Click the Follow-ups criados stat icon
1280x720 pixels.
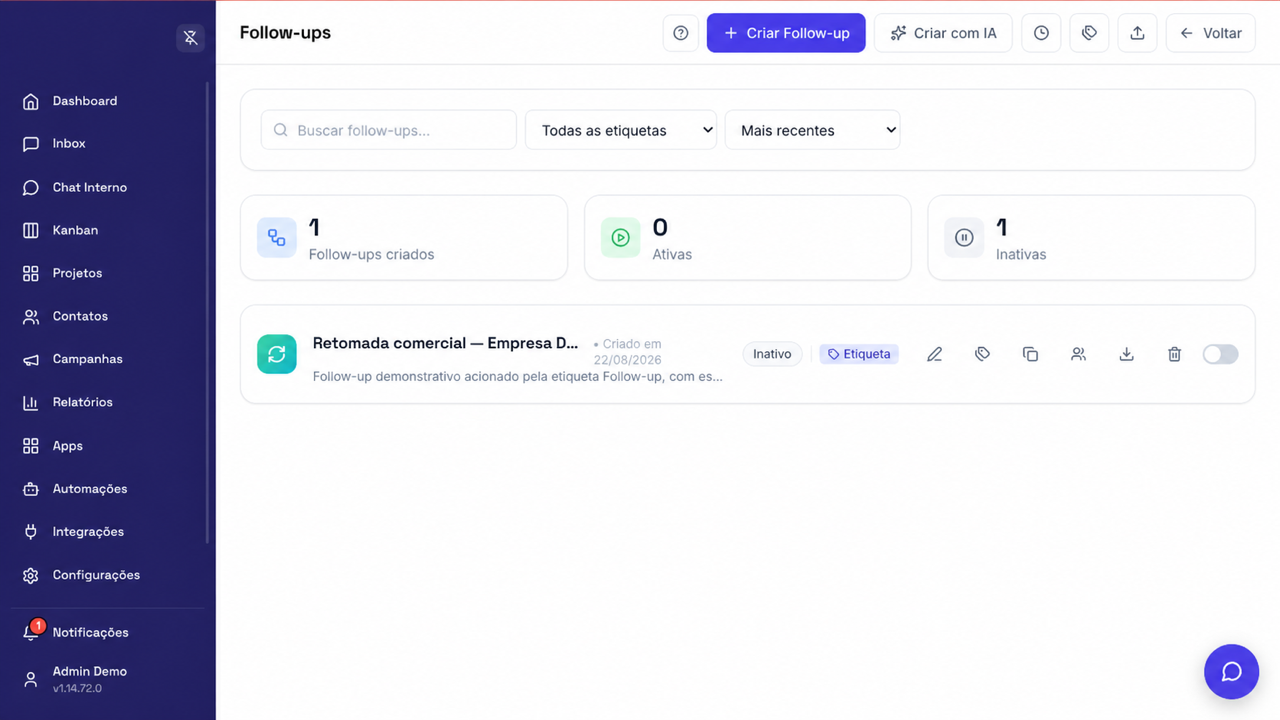(x=277, y=238)
